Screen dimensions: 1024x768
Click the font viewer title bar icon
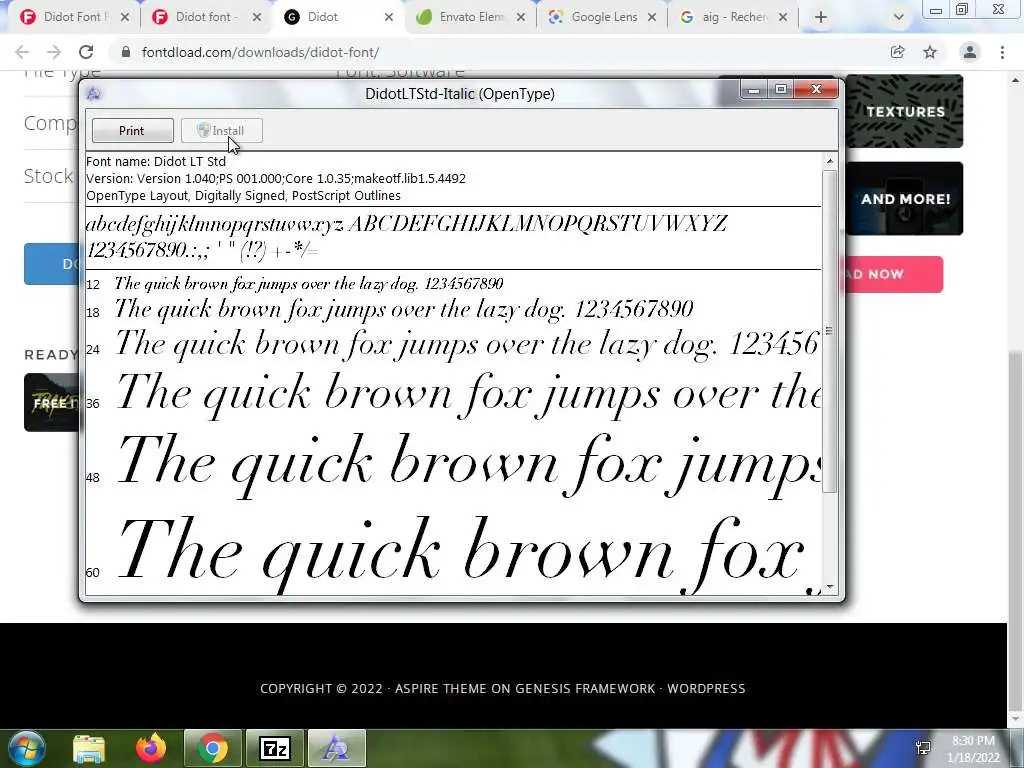pyautogui.click(x=93, y=94)
